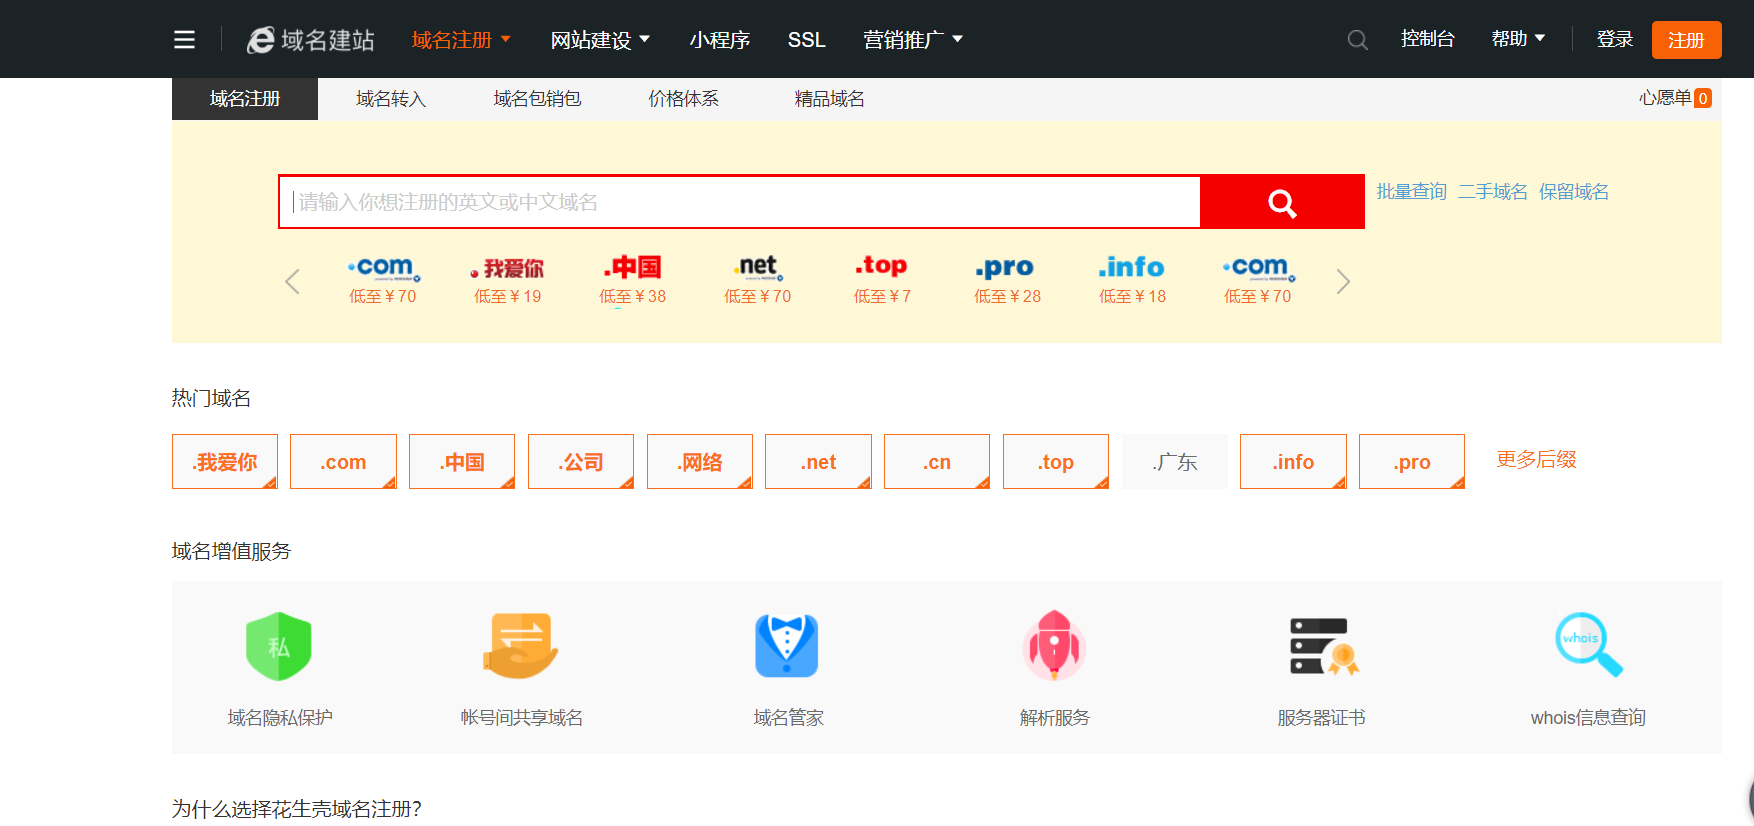Toggle the .我爱你 hot domain suffix
1754x826 pixels.
tap(225, 462)
